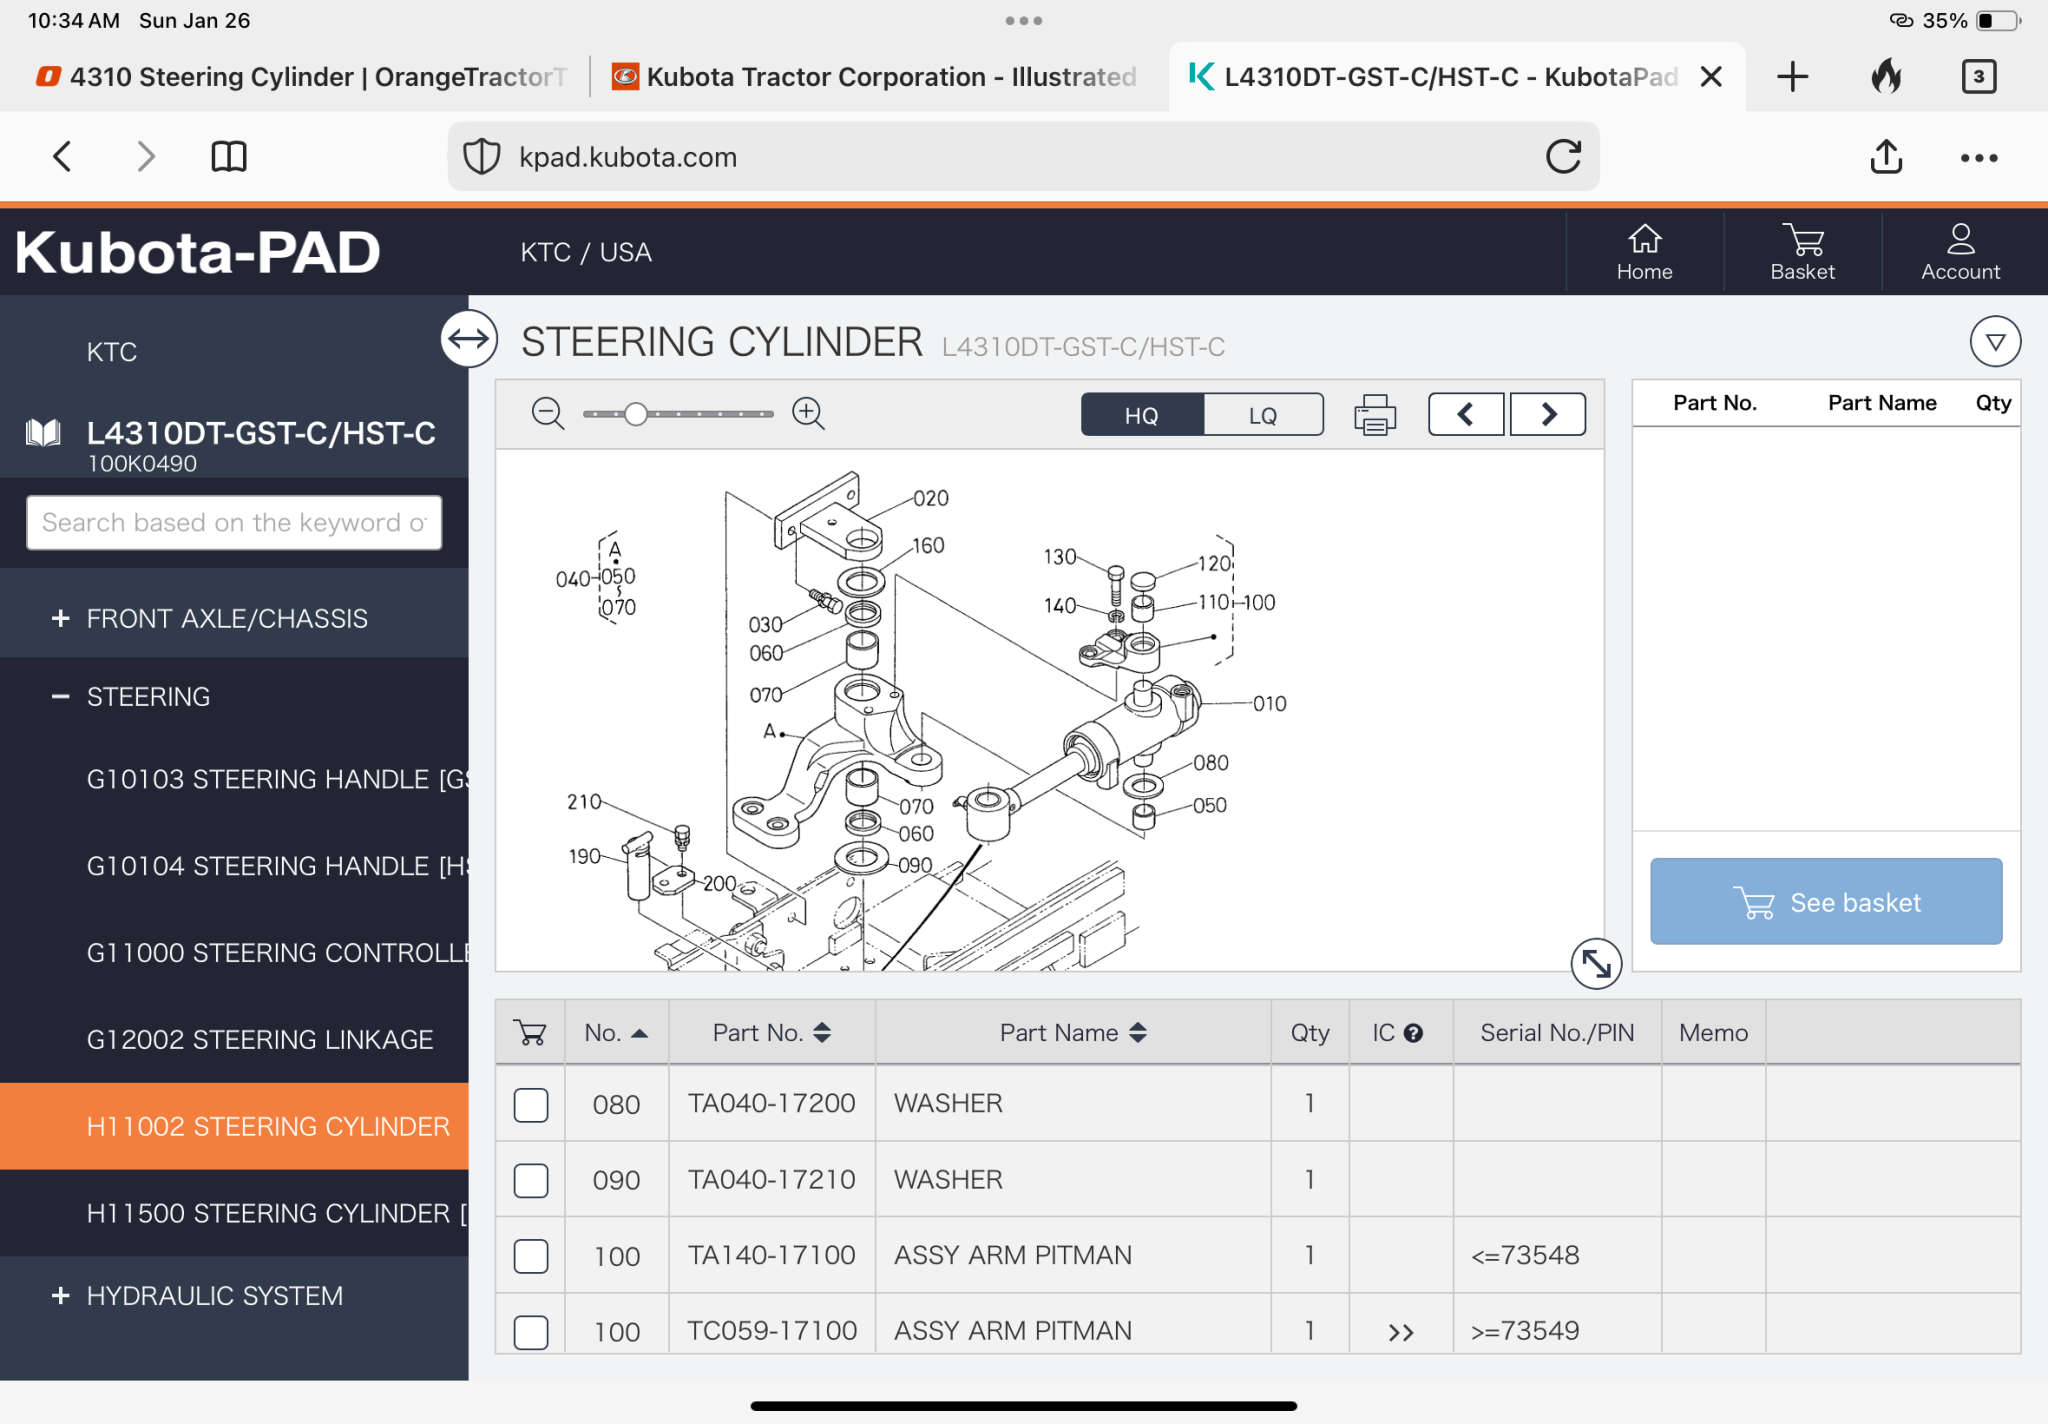Image resolution: width=2048 pixels, height=1424 pixels.
Task: Click the browser address bar
Action: coord(1023,157)
